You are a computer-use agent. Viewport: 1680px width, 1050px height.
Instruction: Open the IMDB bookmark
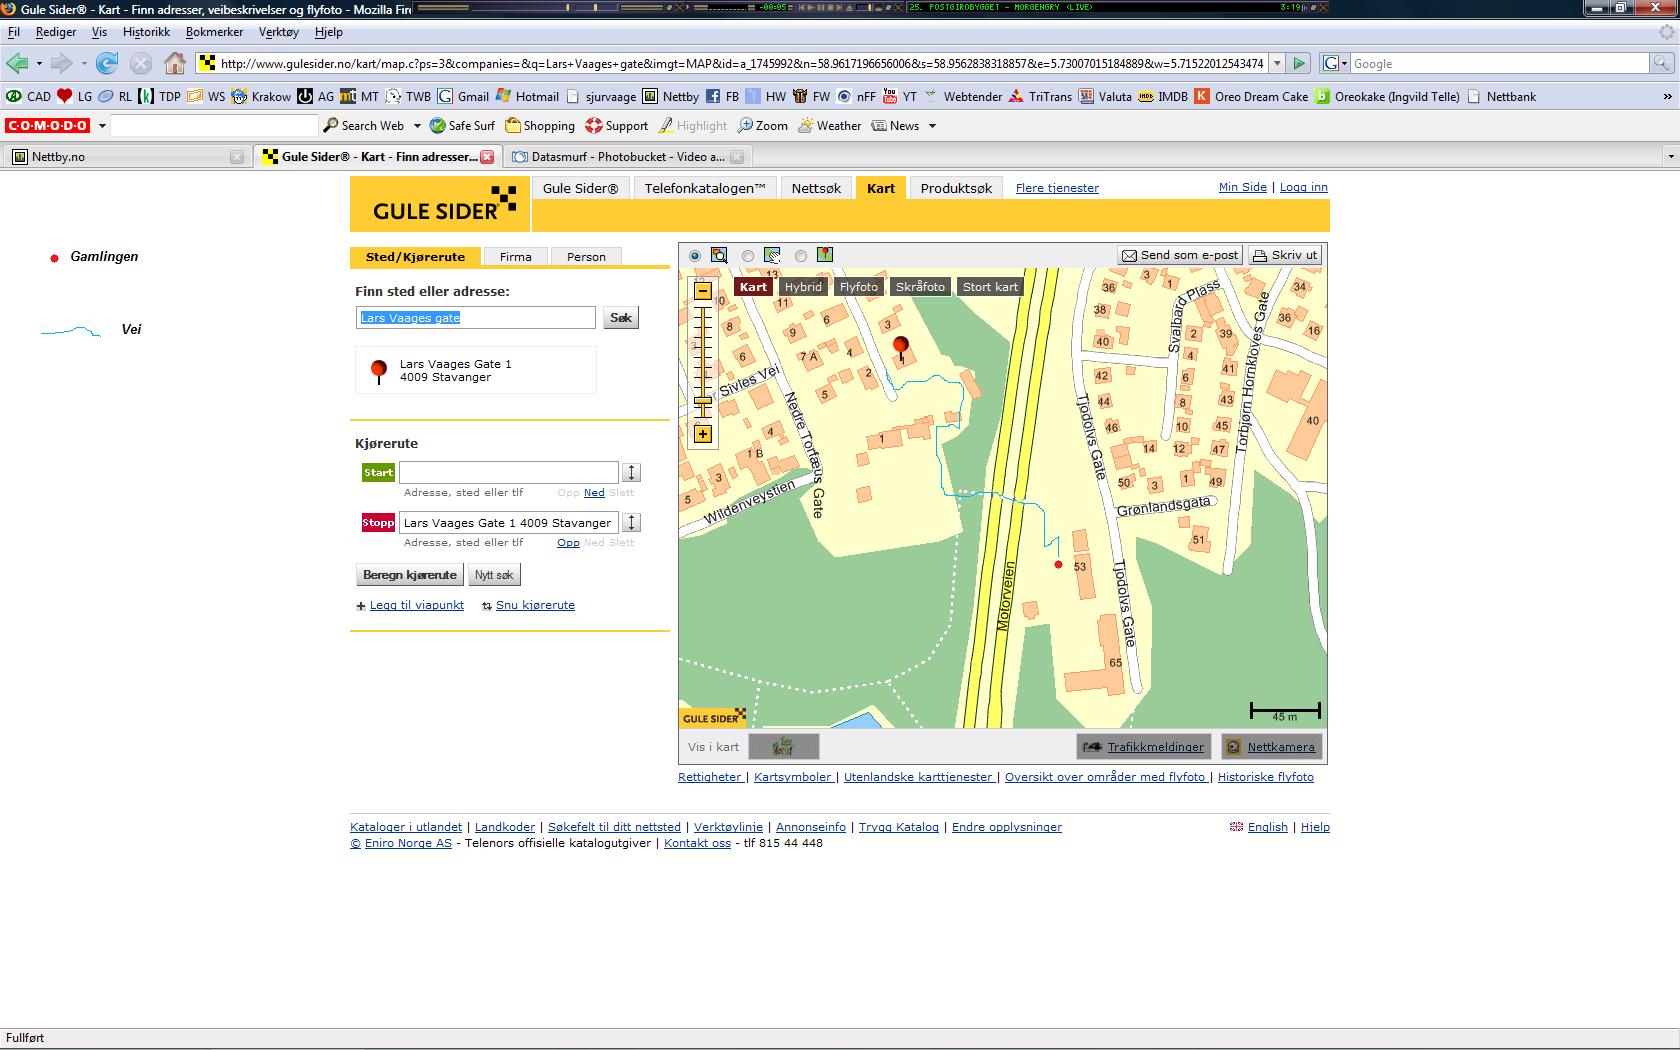pyautogui.click(x=1163, y=97)
